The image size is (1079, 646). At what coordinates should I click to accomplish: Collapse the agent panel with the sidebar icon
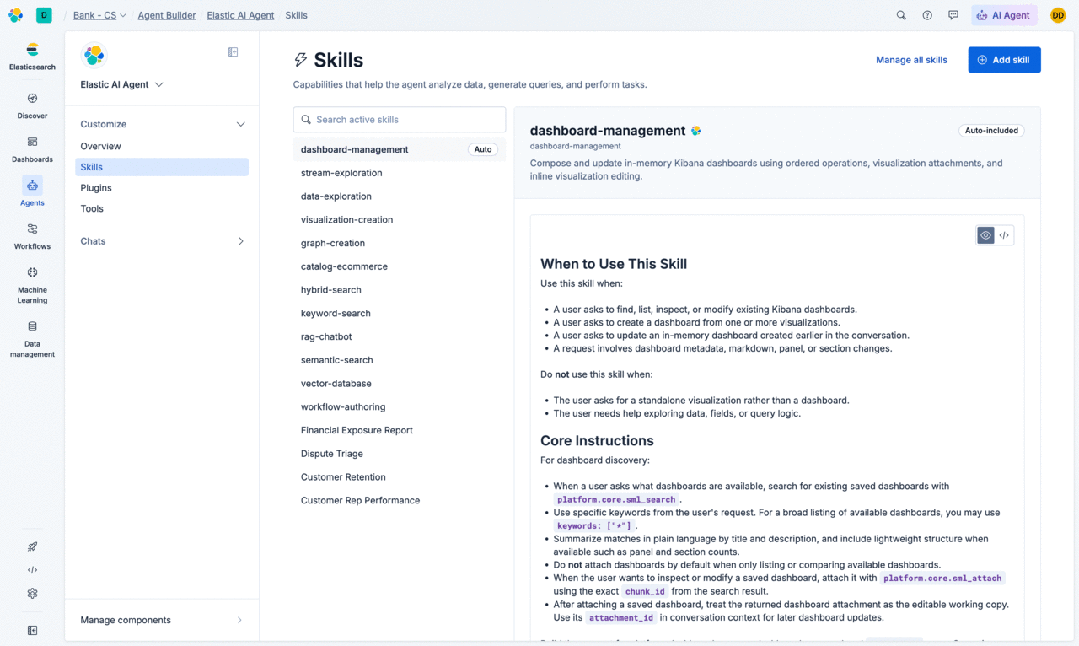(x=233, y=52)
